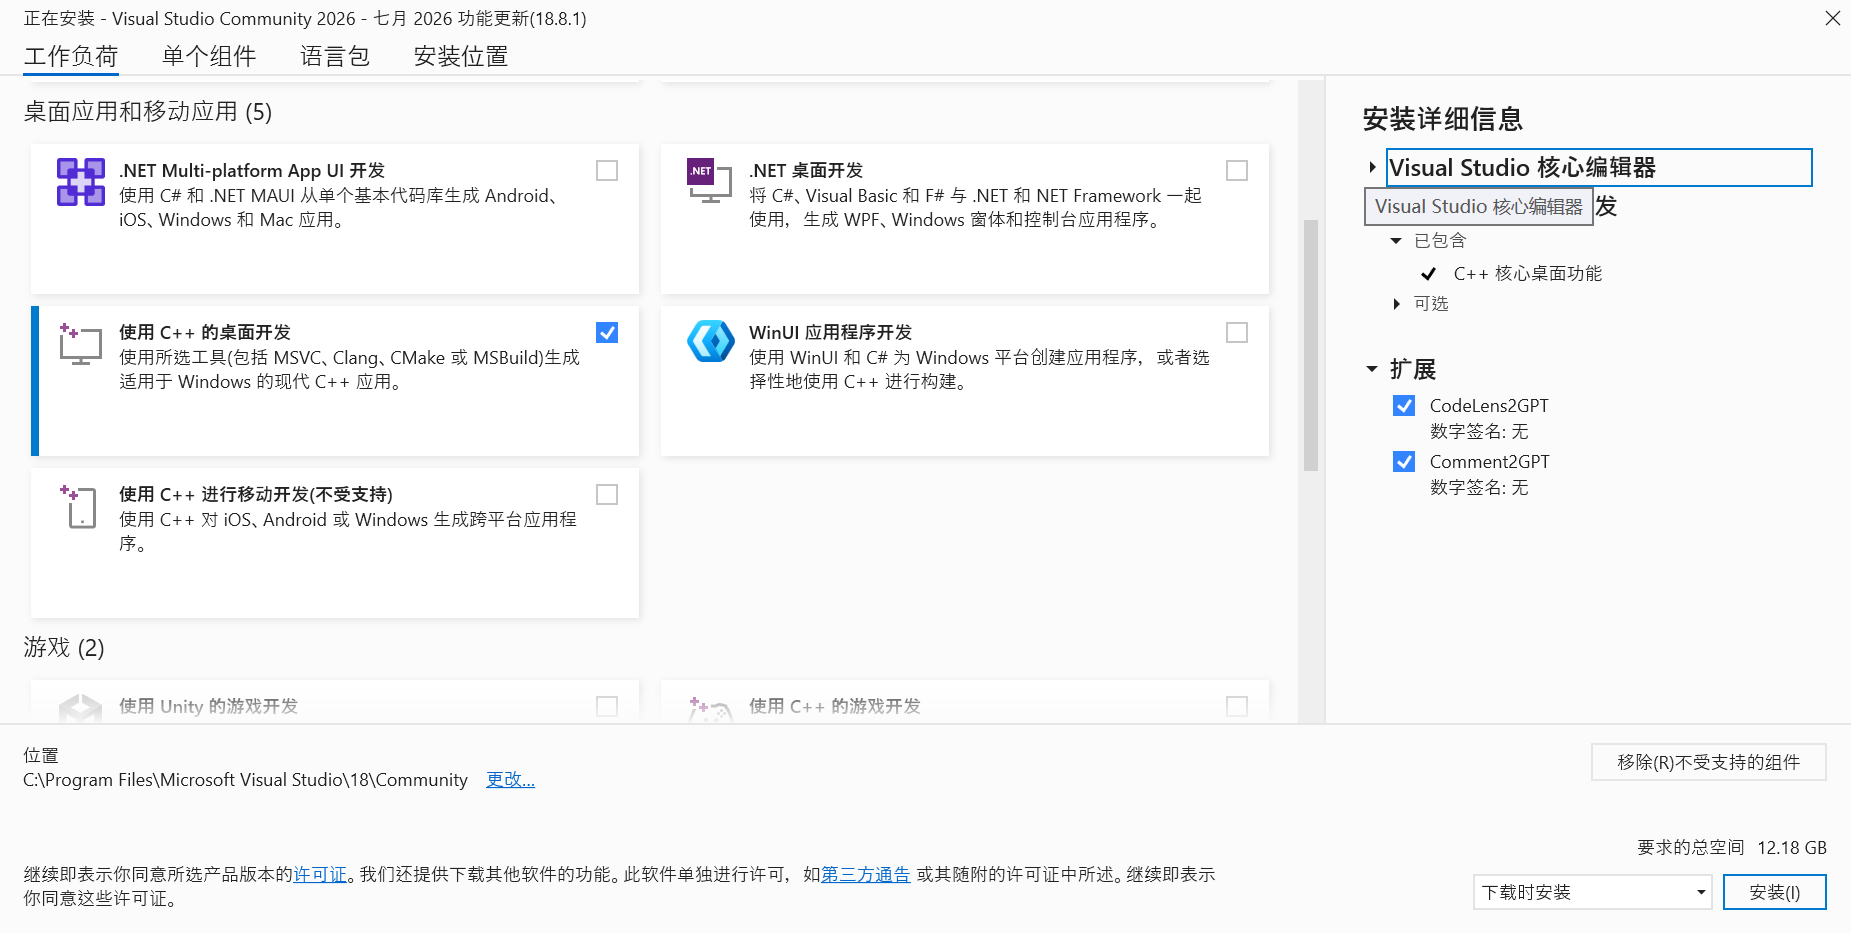Select C++ 核心桌面功能 included component
This screenshot has height=933, width=1851.
click(1527, 274)
